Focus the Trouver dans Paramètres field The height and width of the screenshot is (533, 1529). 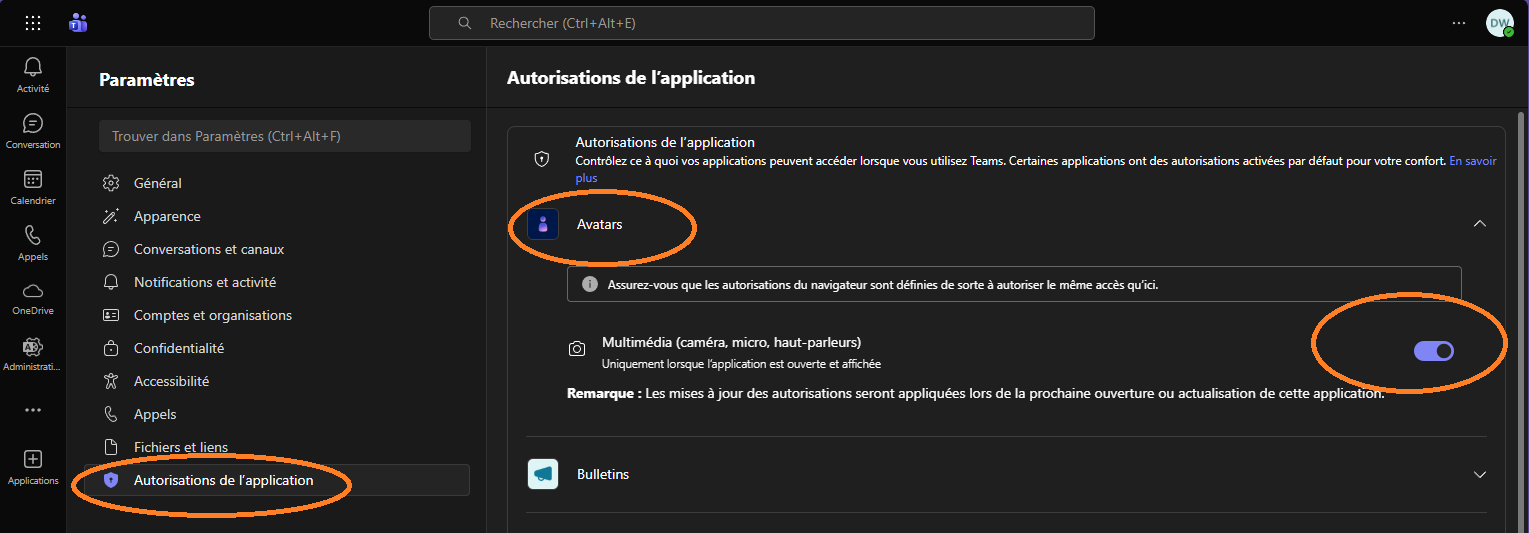(x=284, y=136)
